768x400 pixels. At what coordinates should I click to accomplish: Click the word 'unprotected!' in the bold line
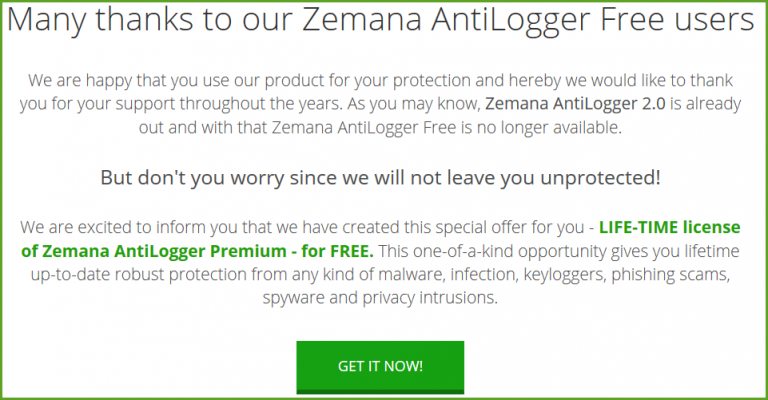[600, 177]
